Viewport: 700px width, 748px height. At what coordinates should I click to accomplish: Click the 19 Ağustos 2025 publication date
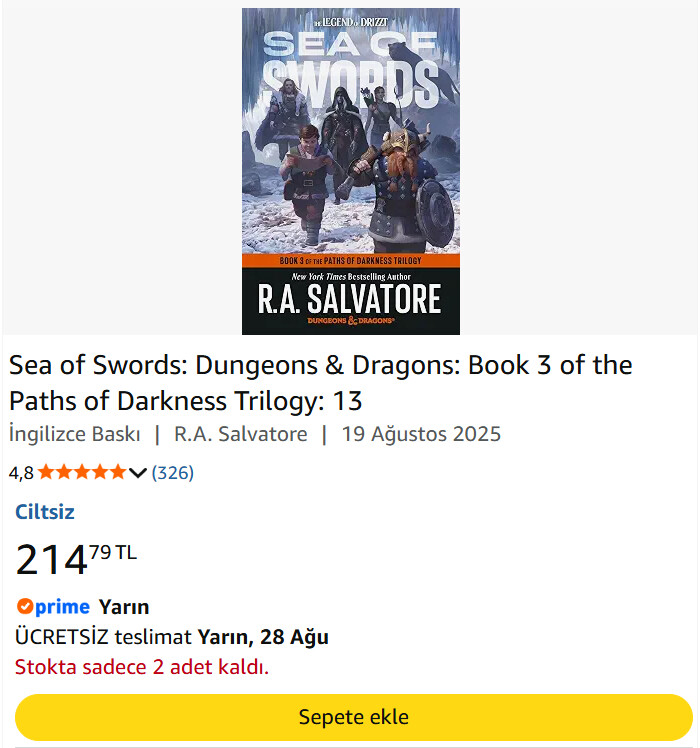pos(421,434)
